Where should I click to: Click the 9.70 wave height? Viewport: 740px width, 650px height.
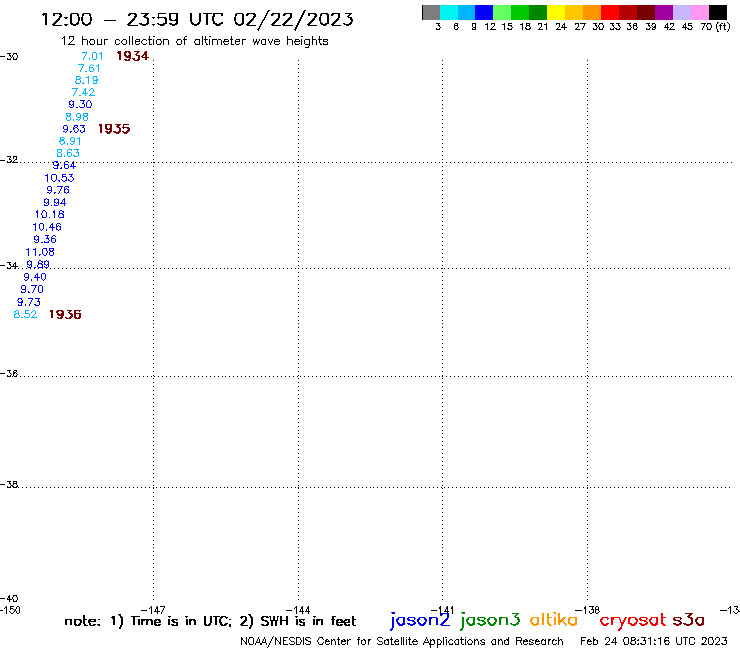tap(32, 289)
